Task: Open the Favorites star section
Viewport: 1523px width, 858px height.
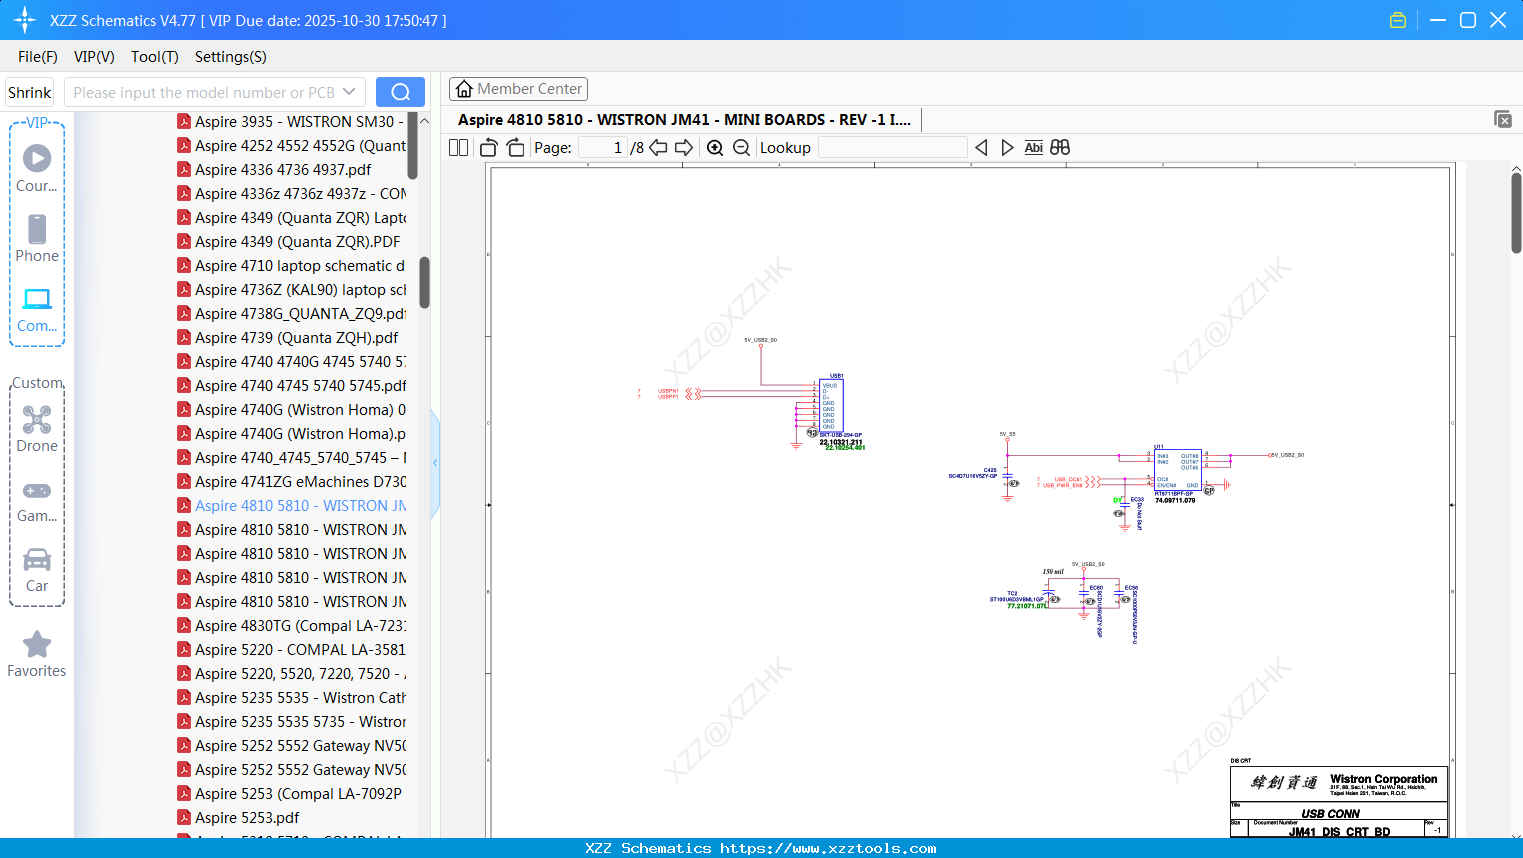Action: pyautogui.click(x=37, y=654)
